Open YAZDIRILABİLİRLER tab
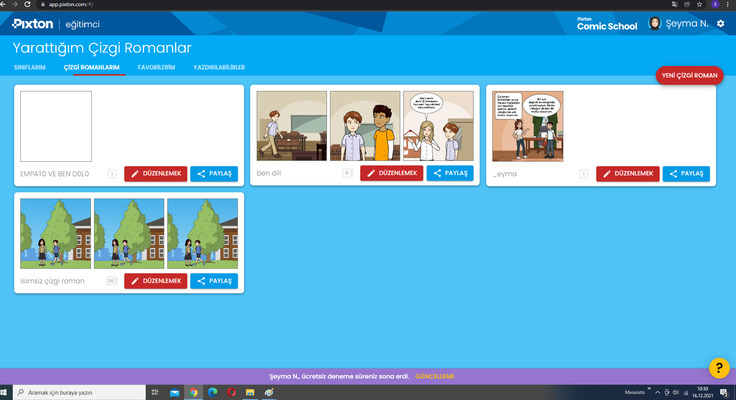This screenshot has height=400, width=736. coord(218,67)
